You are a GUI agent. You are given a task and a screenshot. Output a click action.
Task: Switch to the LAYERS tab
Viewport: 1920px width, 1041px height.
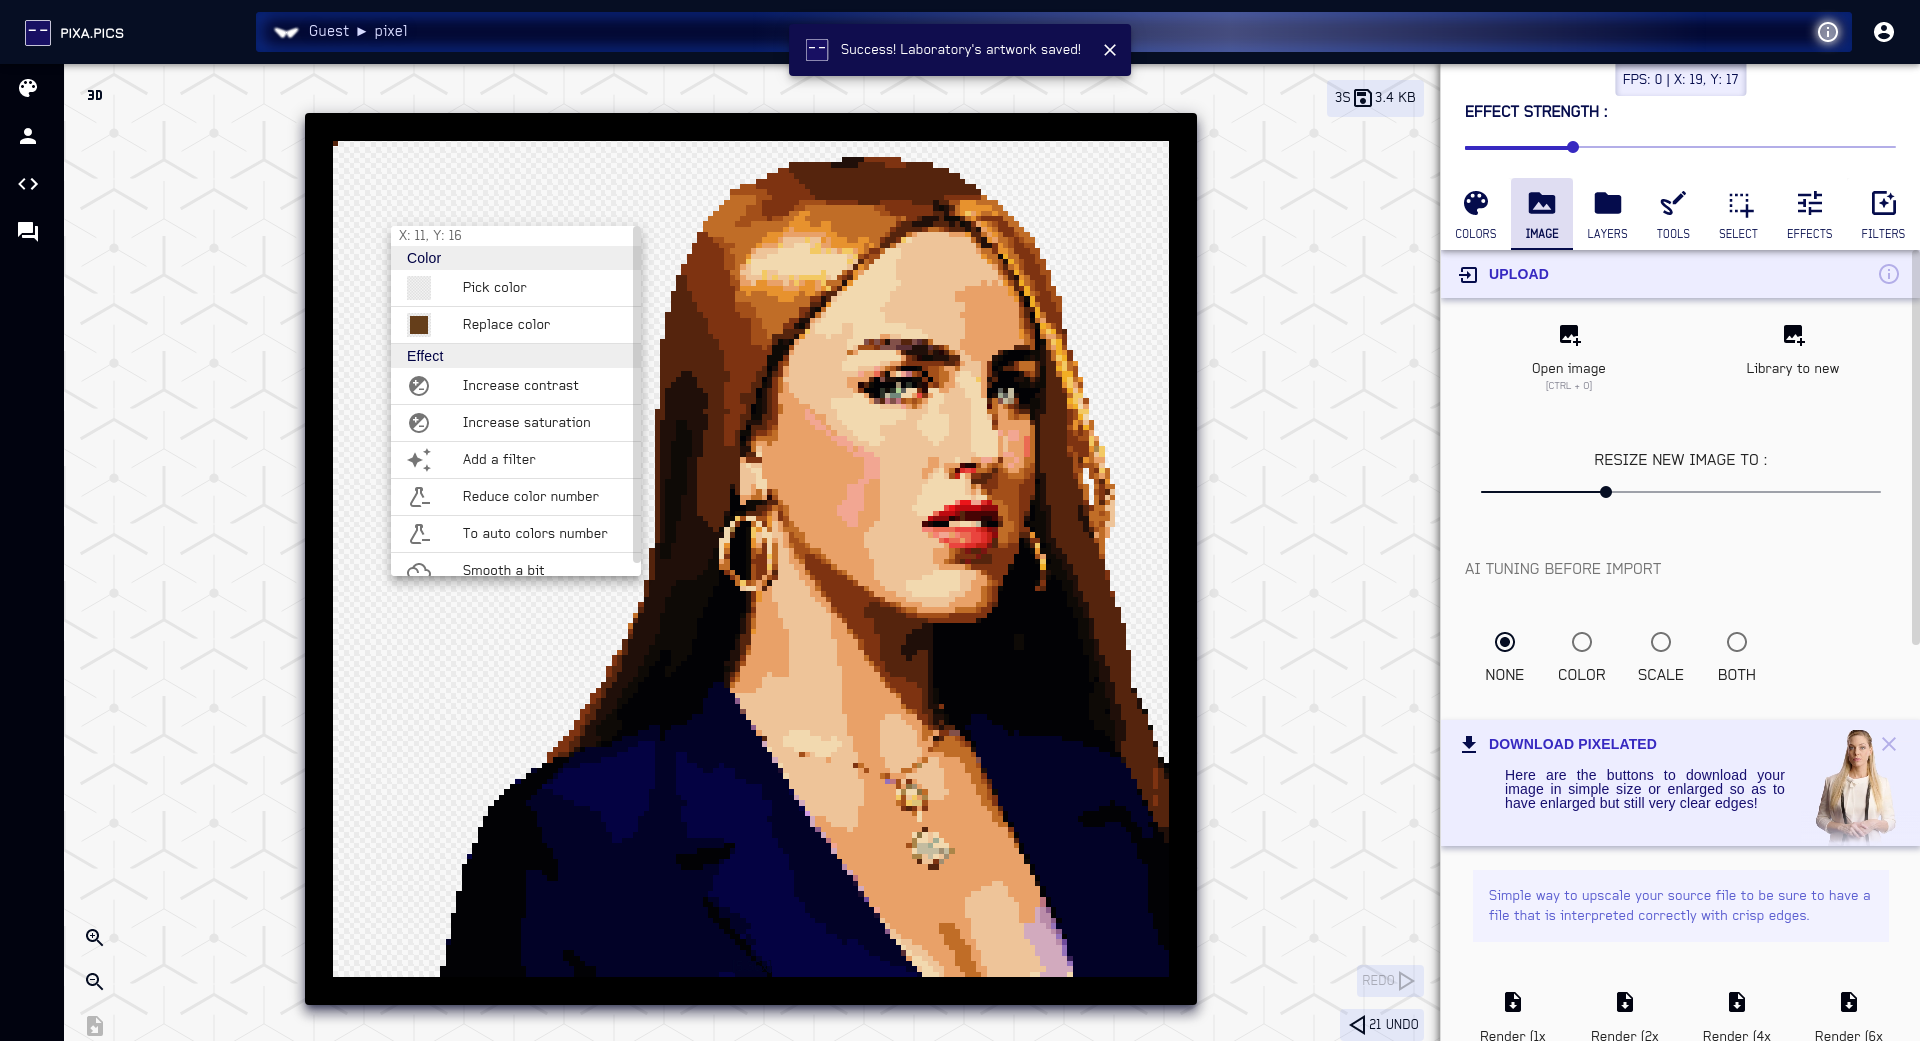[x=1607, y=214]
